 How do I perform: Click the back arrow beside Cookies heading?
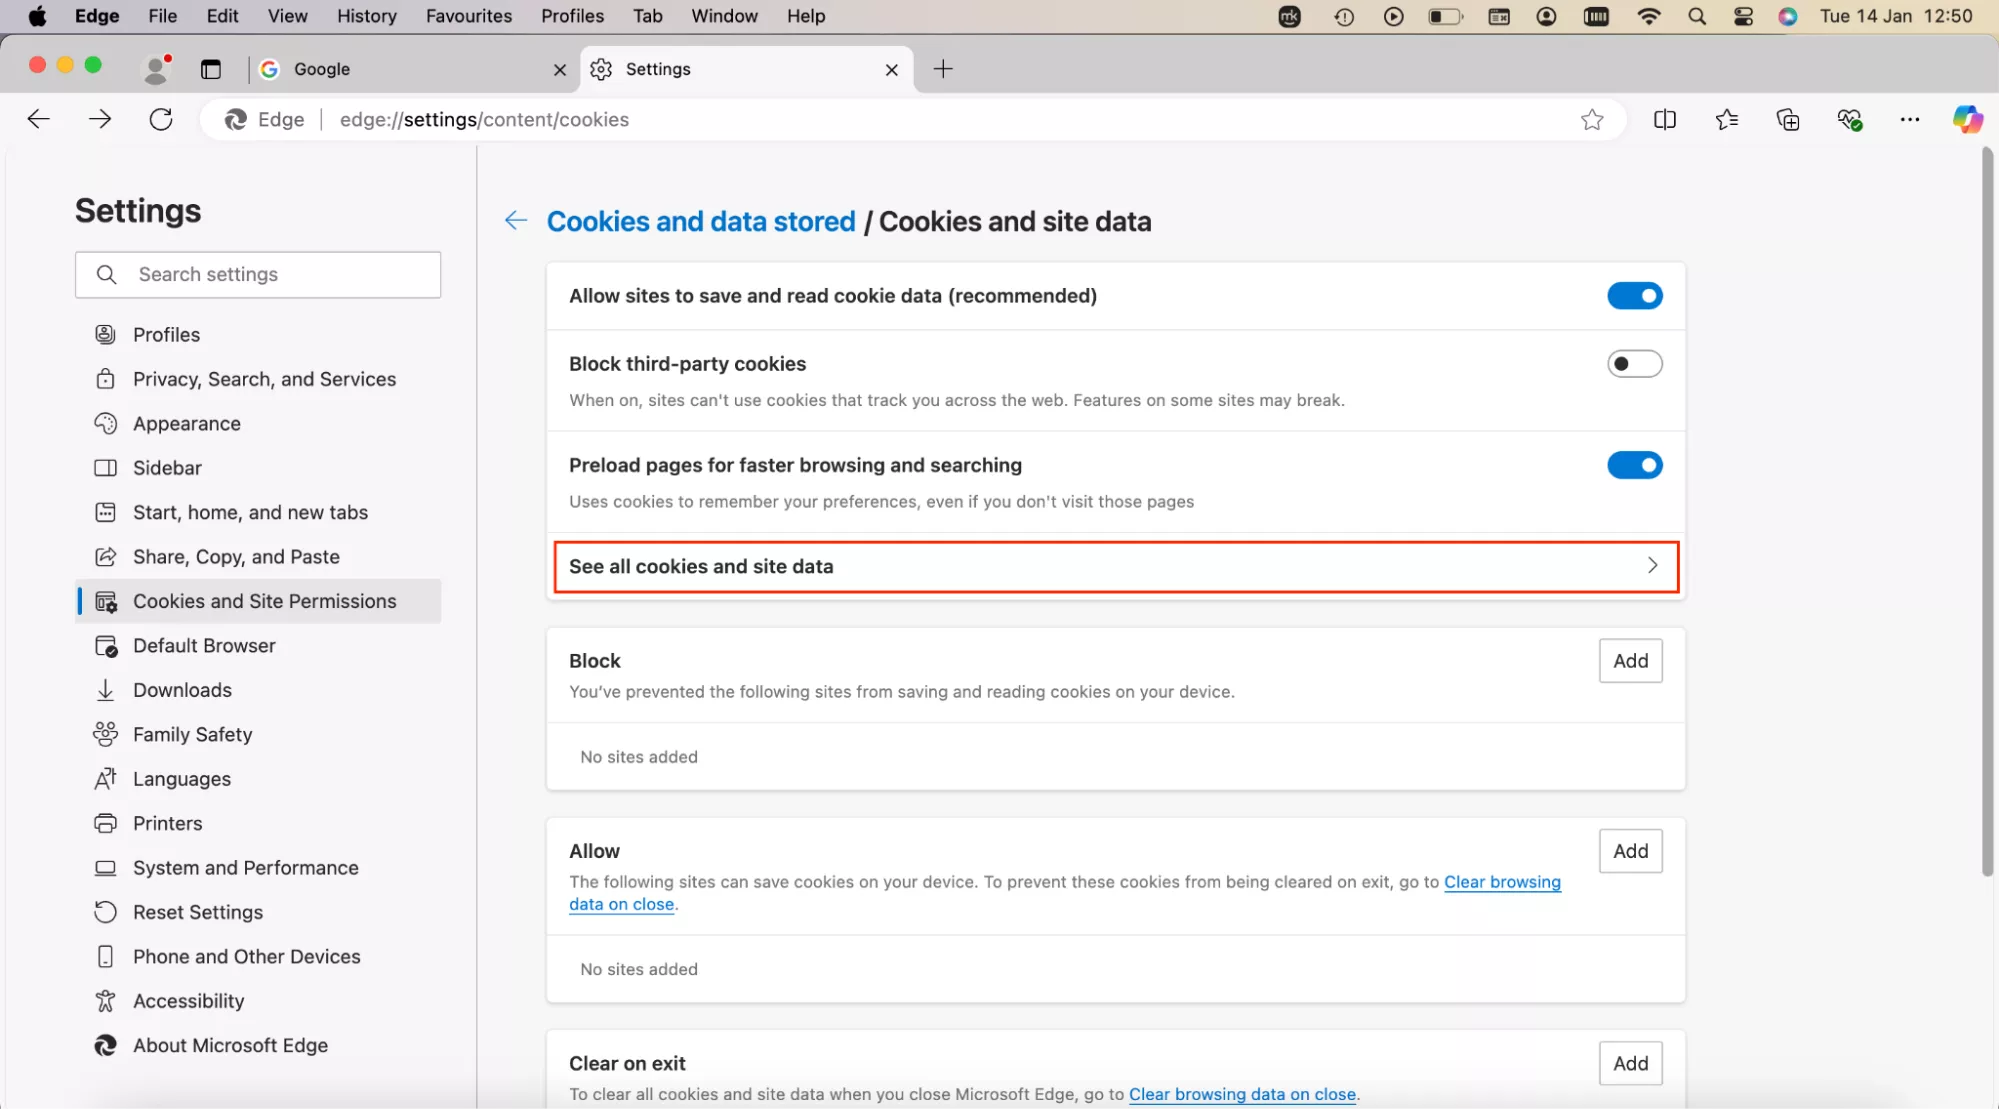point(516,221)
